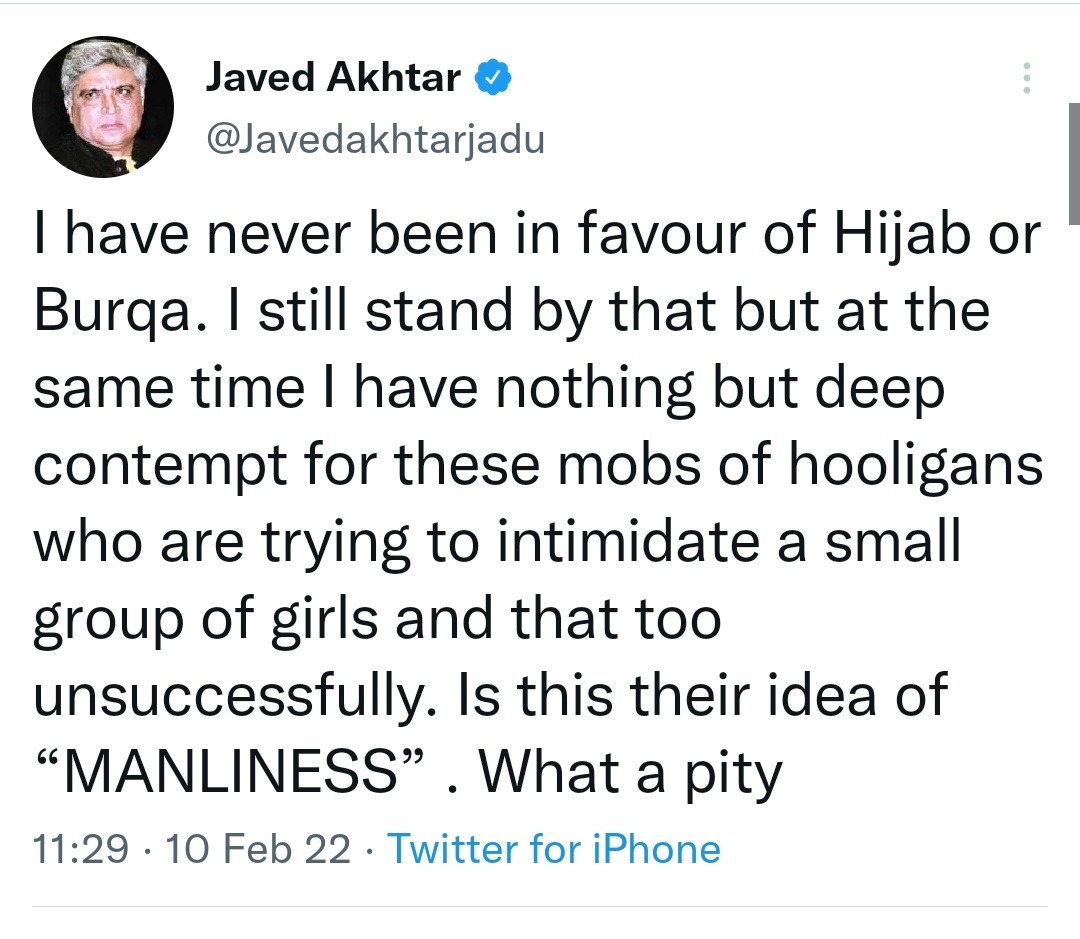Click the 10 Feb 22 date
The width and height of the screenshot is (1080, 939).
(x=259, y=849)
